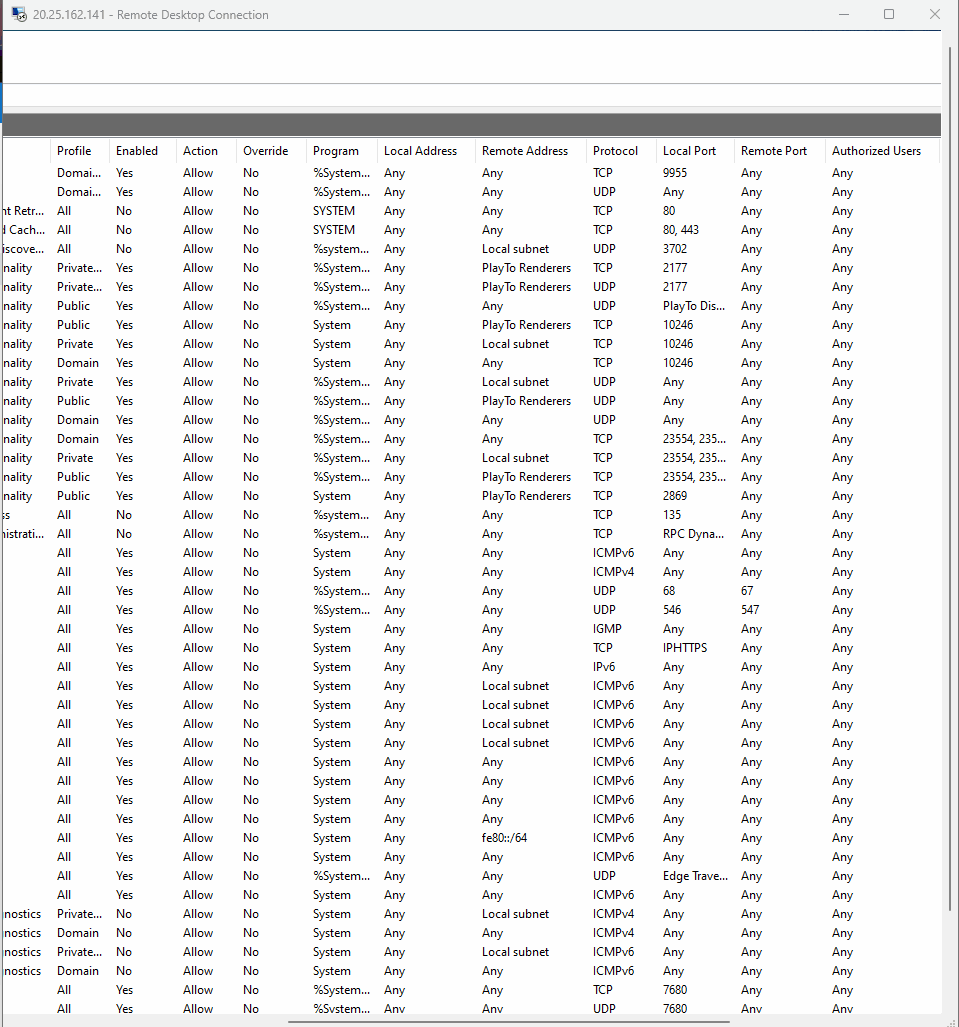The height and width of the screenshot is (1027, 959).
Task: Click the Override column header
Action: [265, 151]
